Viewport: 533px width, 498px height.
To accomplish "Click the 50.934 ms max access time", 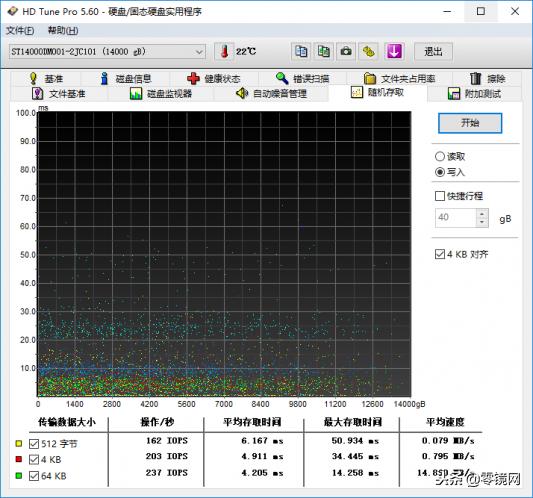I will point(355,441).
